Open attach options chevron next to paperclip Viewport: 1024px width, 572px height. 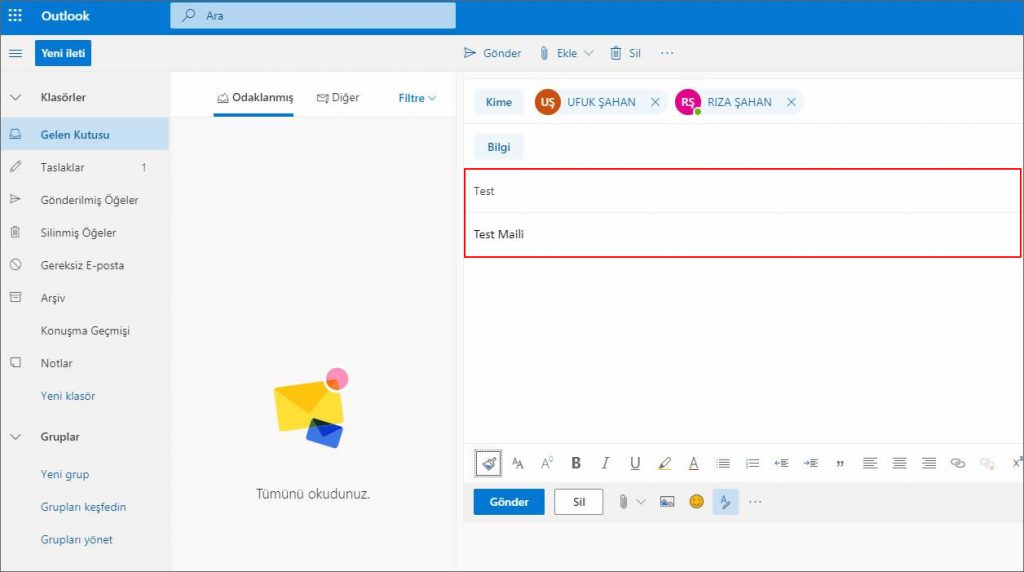pyautogui.click(x=641, y=501)
